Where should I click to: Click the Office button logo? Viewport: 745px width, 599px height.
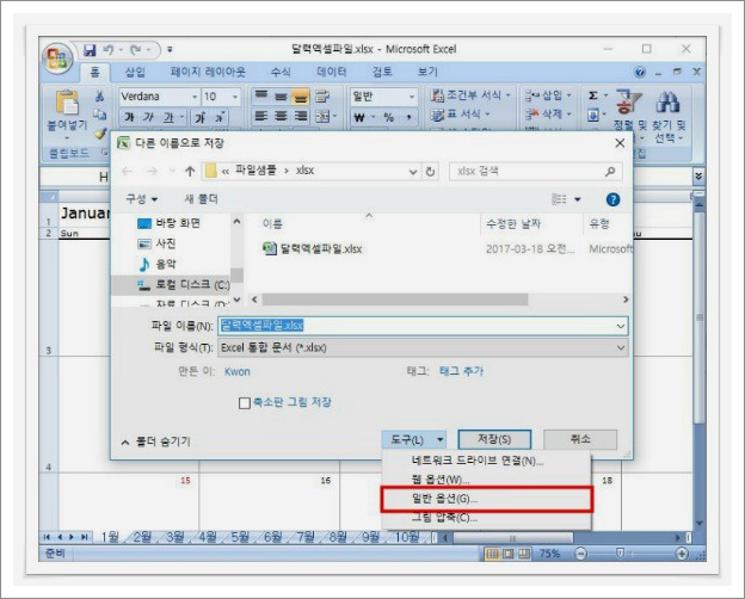click(57, 59)
